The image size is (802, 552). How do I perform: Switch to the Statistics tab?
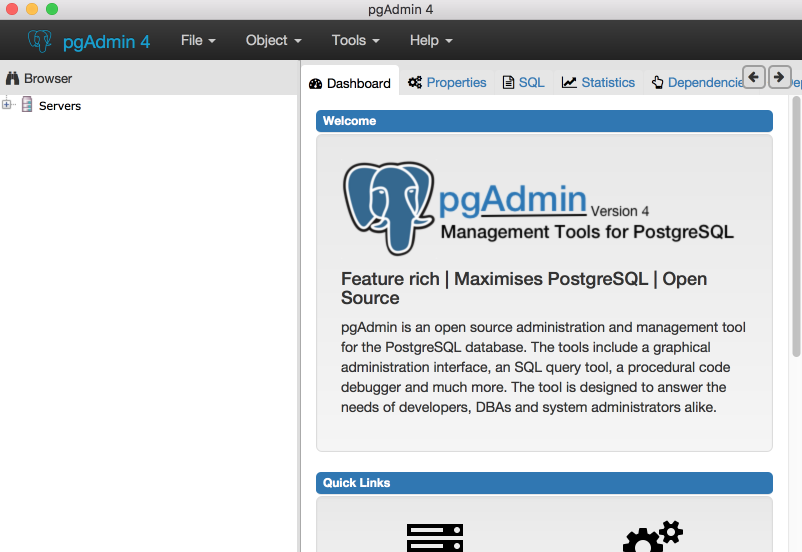pos(598,82)
